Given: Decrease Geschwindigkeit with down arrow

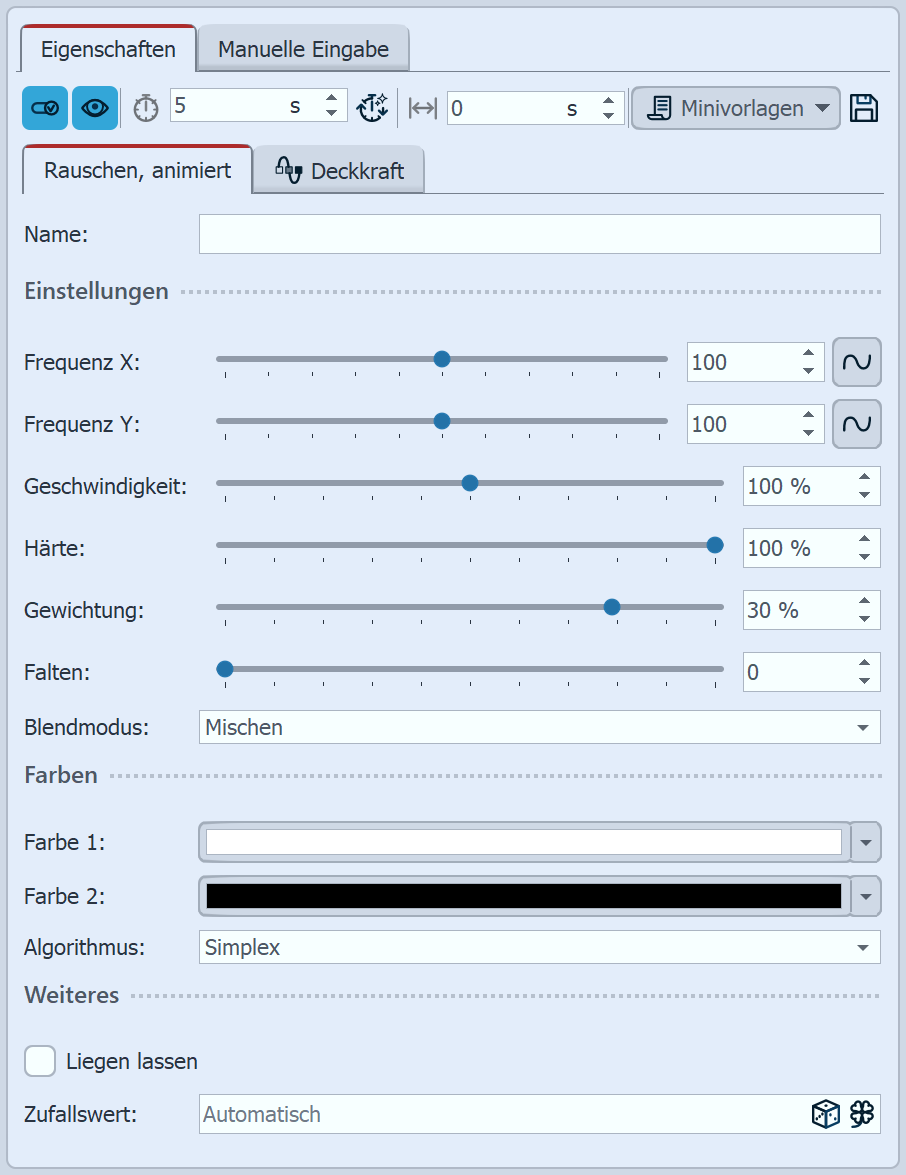Looking at the screenshot, I should [x=864, y=495].
